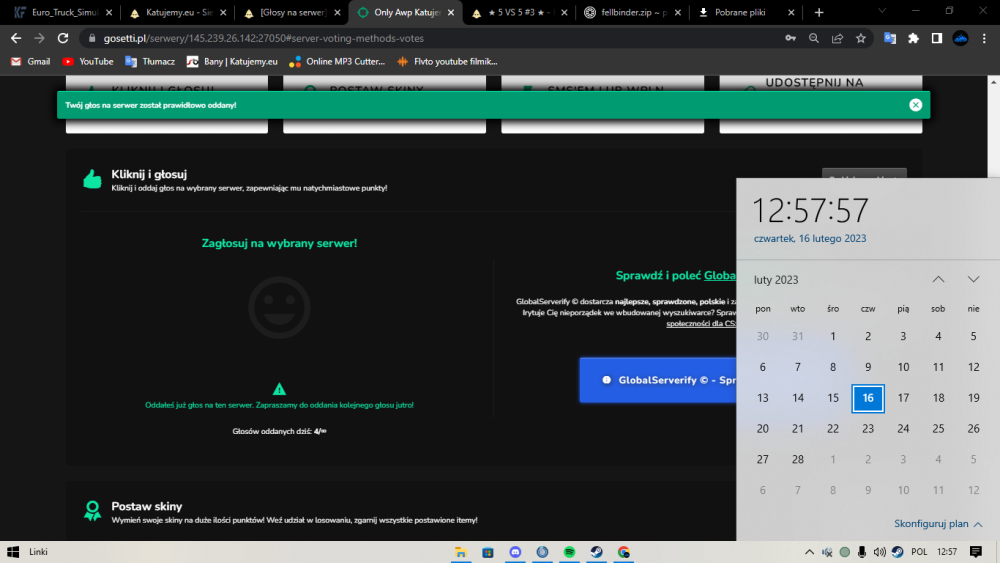Select 16 in the calendar
1000x563 pixels.
868,398
